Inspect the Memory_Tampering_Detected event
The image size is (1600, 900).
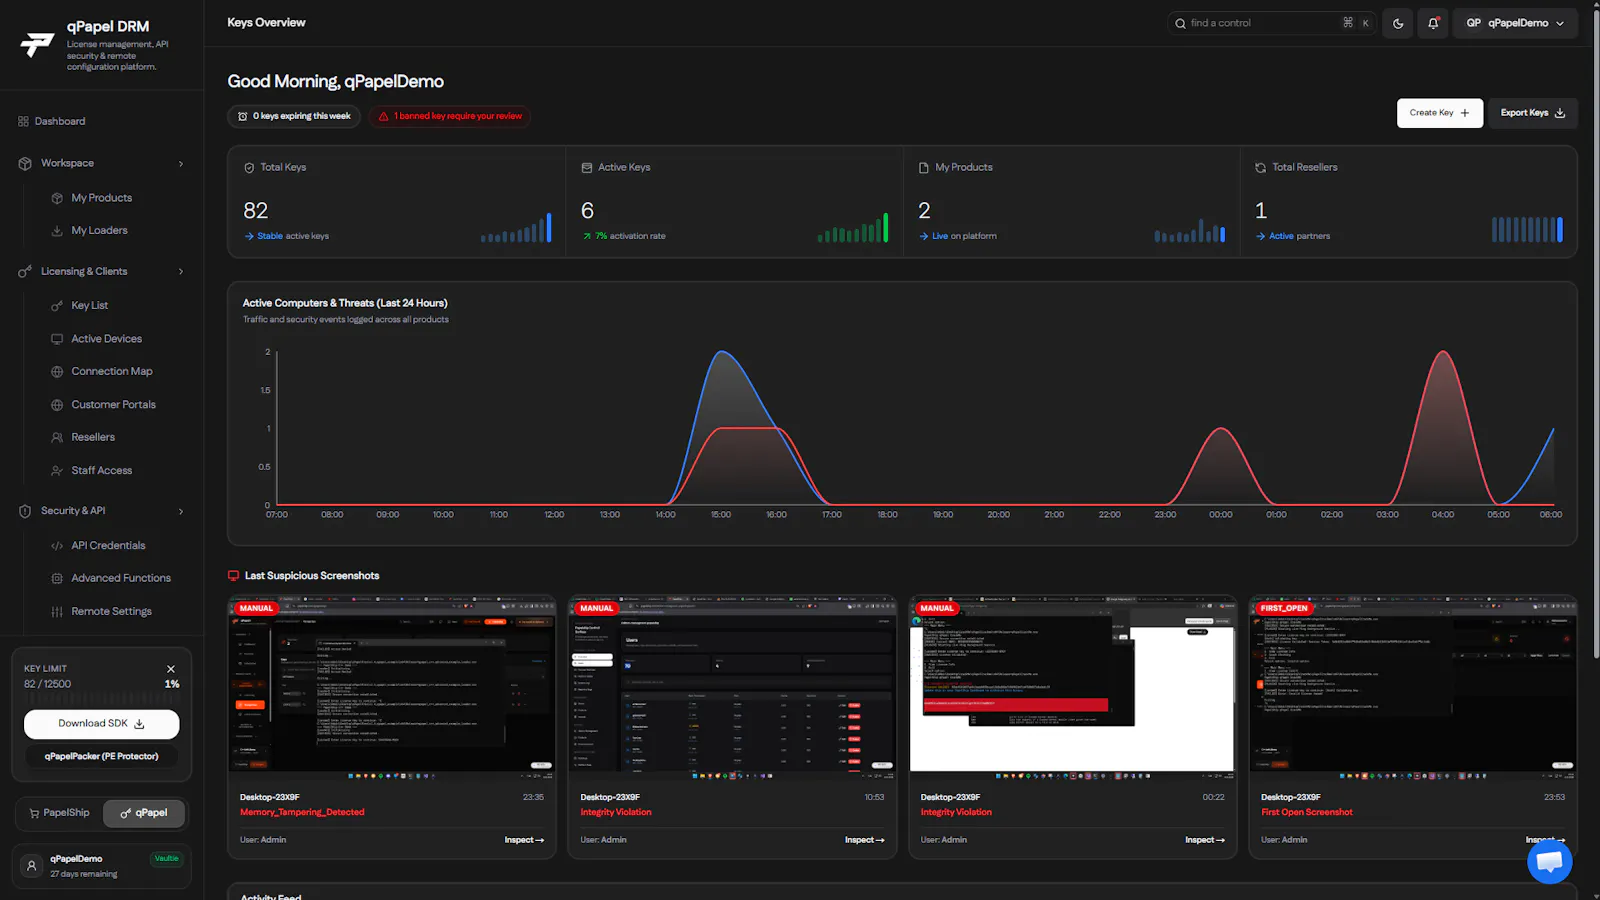(x=524, y=840)
